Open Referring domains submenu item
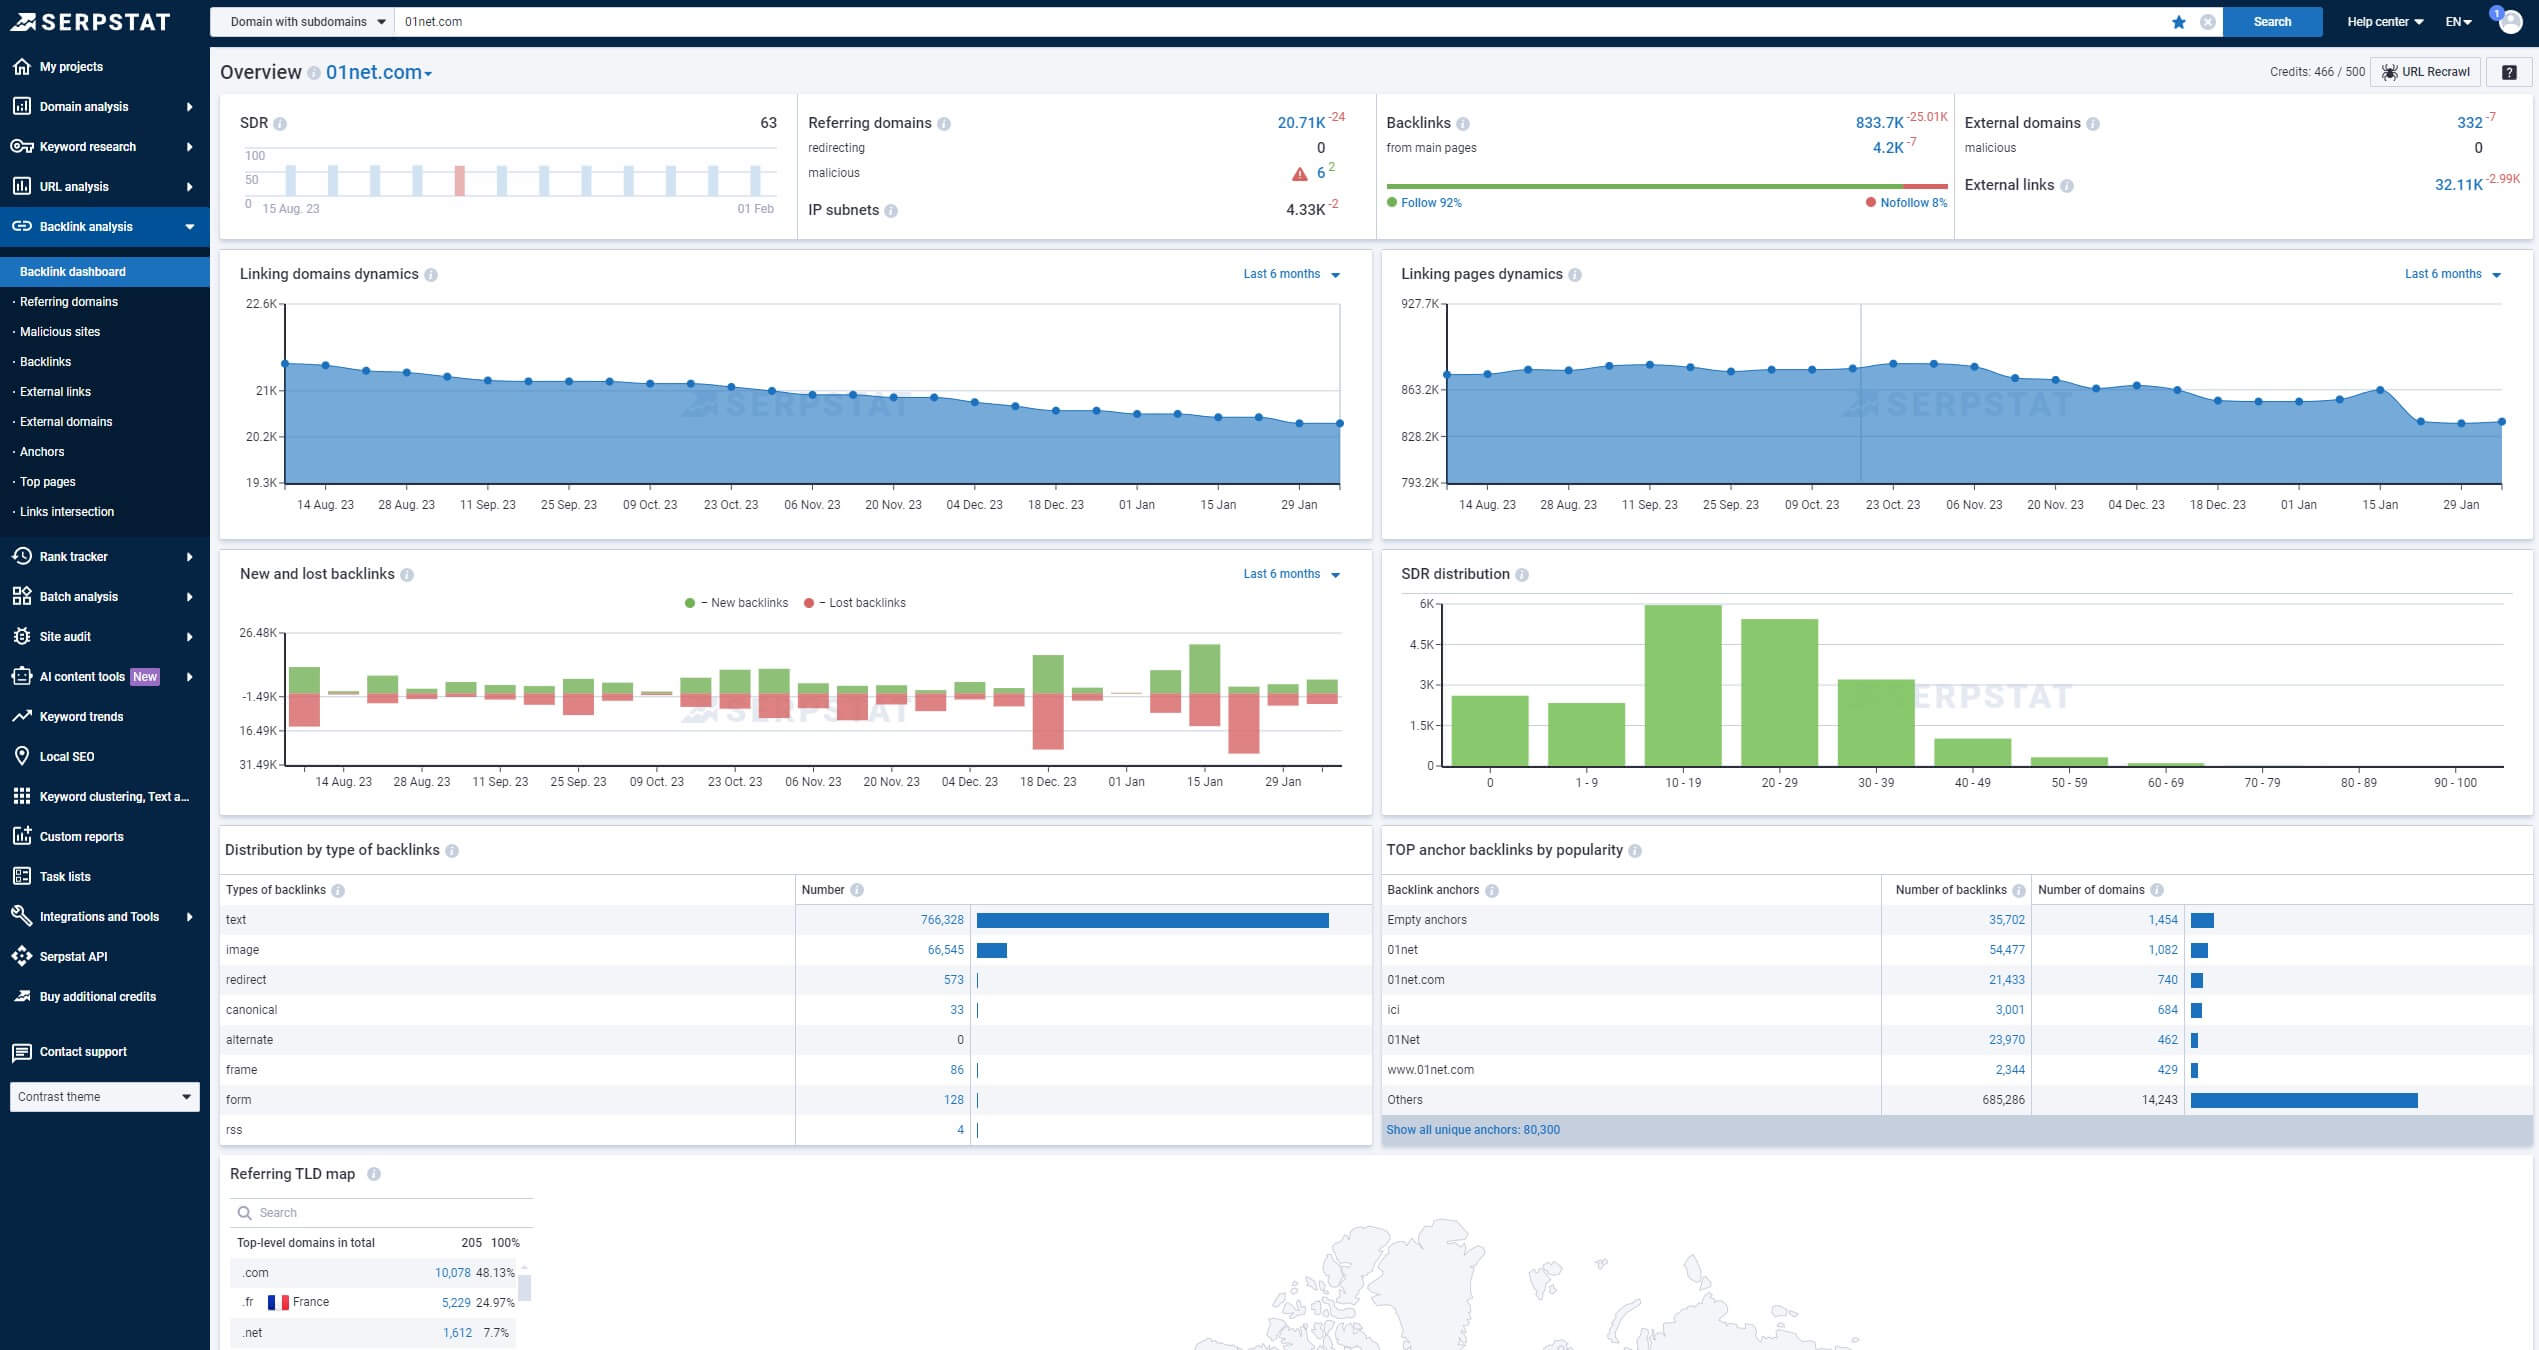Viewport: 2539px width, 1350px height. [x=69, y=302]
